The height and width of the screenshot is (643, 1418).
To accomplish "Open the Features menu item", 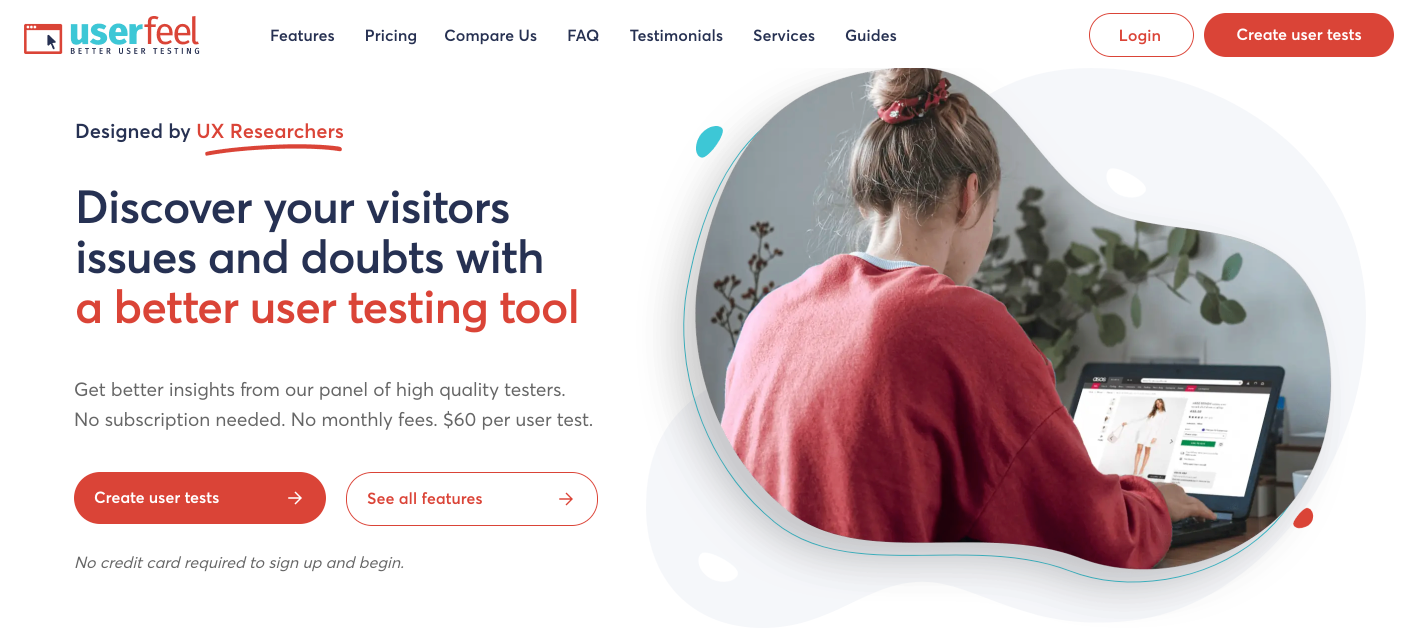I will pos(302,36).
